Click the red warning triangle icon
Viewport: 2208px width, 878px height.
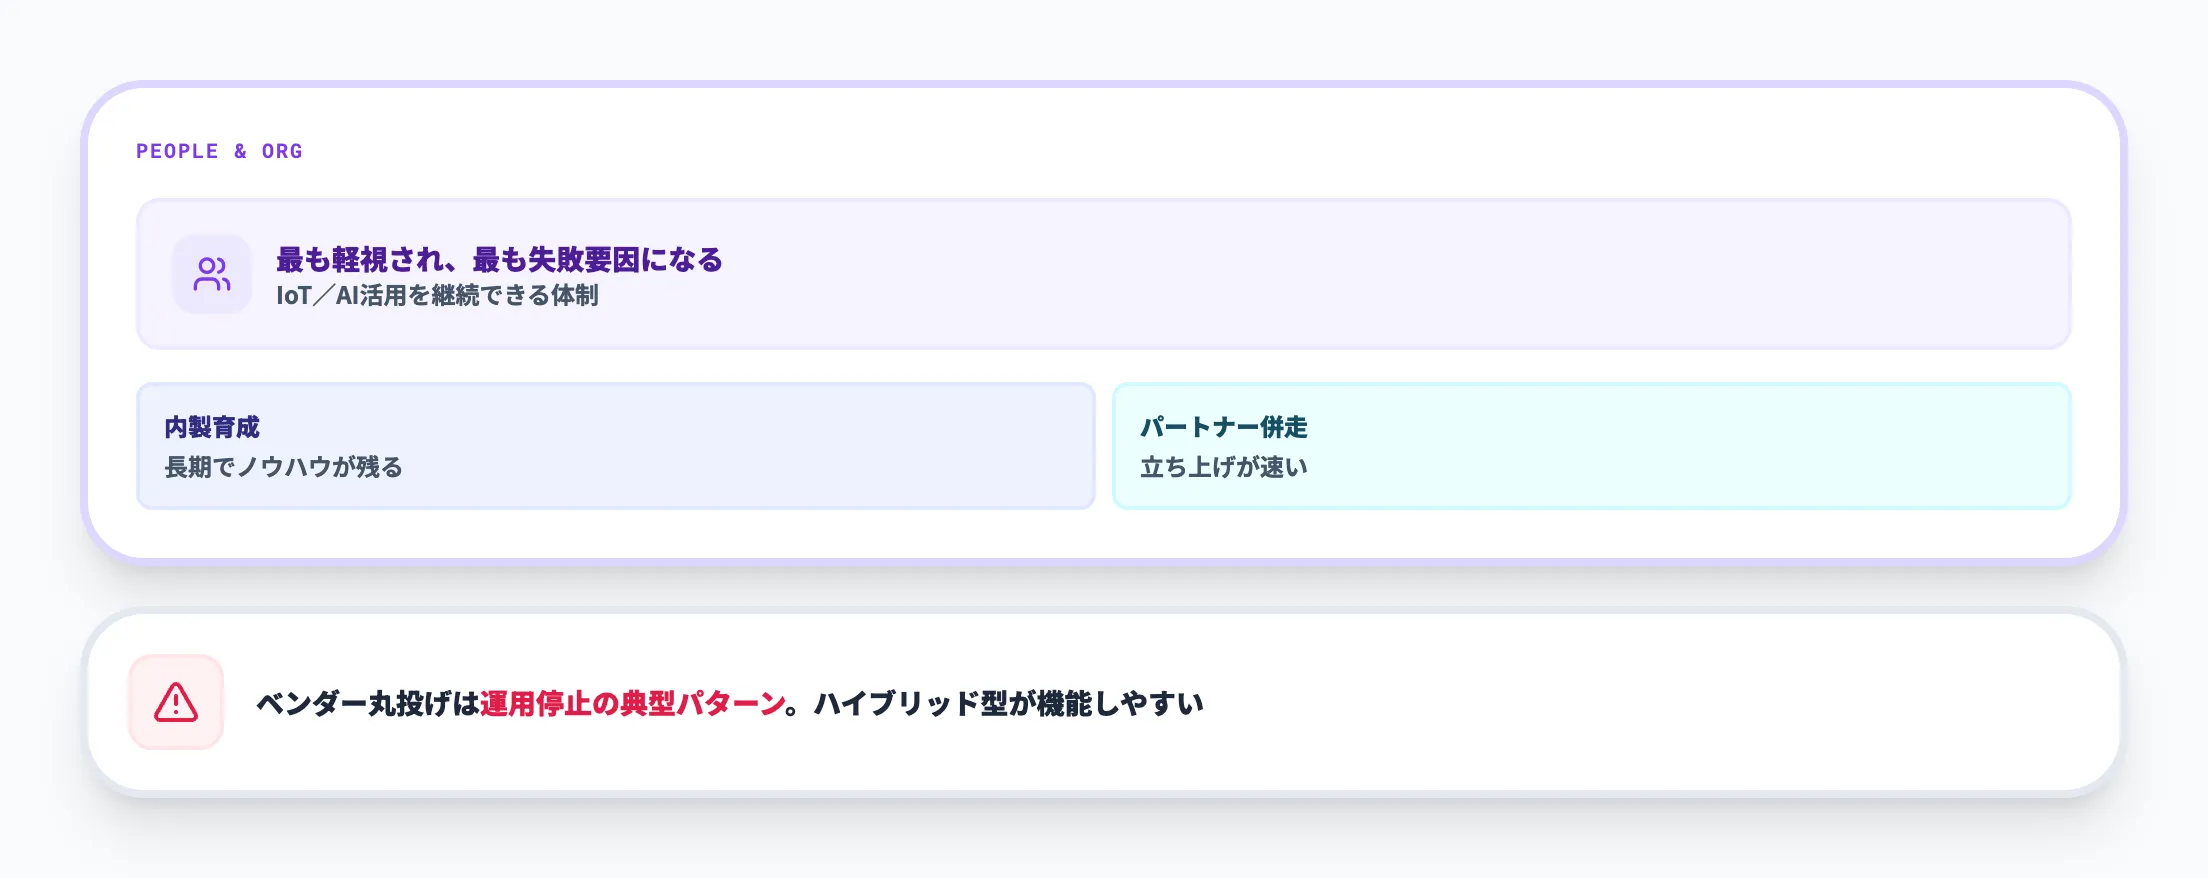[176, 702]
